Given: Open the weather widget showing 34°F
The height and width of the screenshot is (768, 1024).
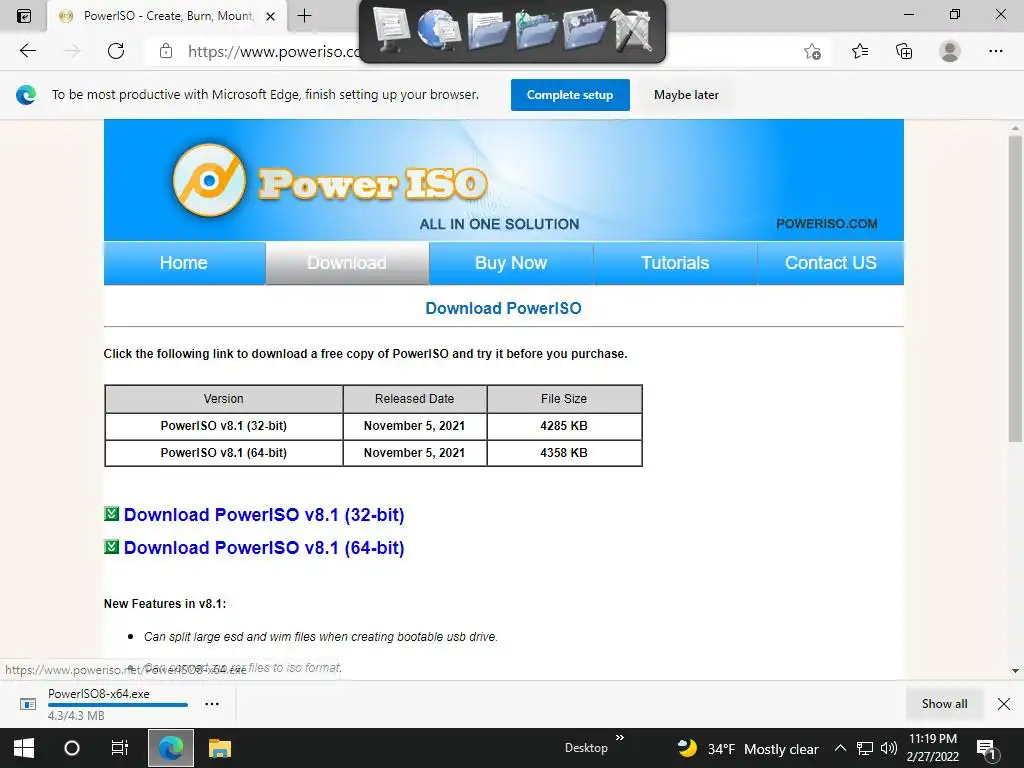Looking at the screenshot, I should [x=748, y=748].
